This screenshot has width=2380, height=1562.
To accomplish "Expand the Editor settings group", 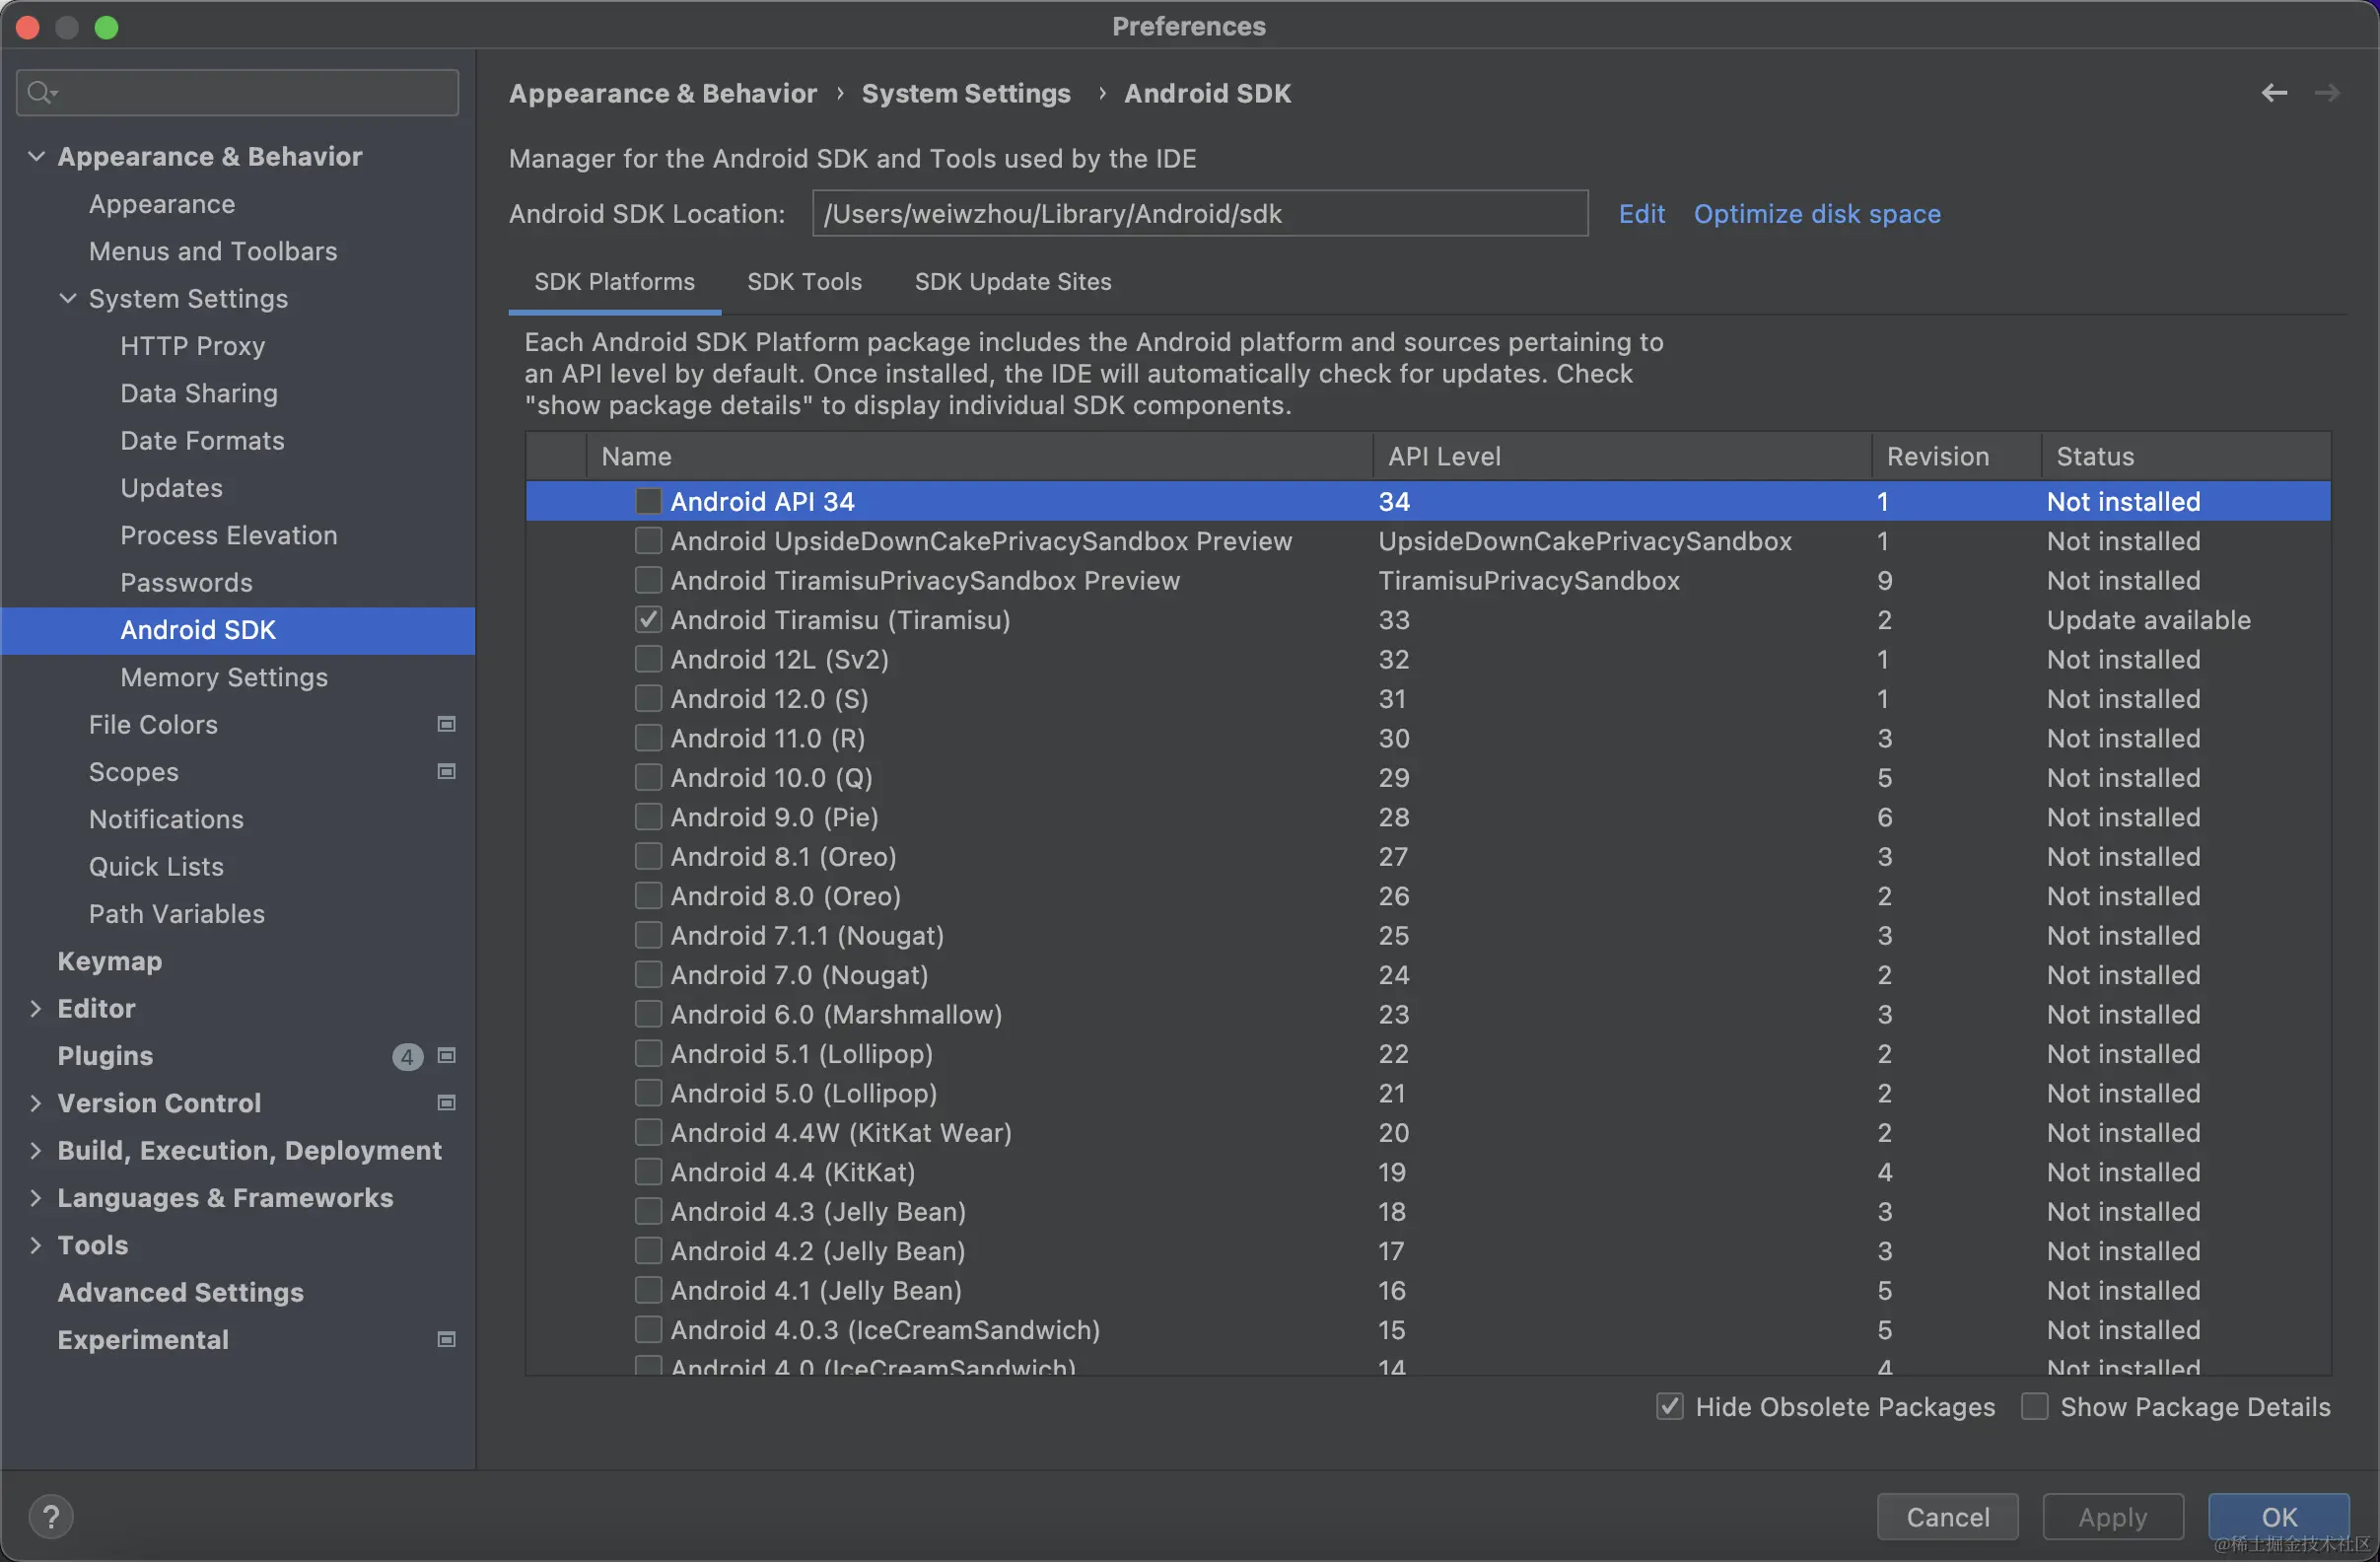I will 36,1008.
